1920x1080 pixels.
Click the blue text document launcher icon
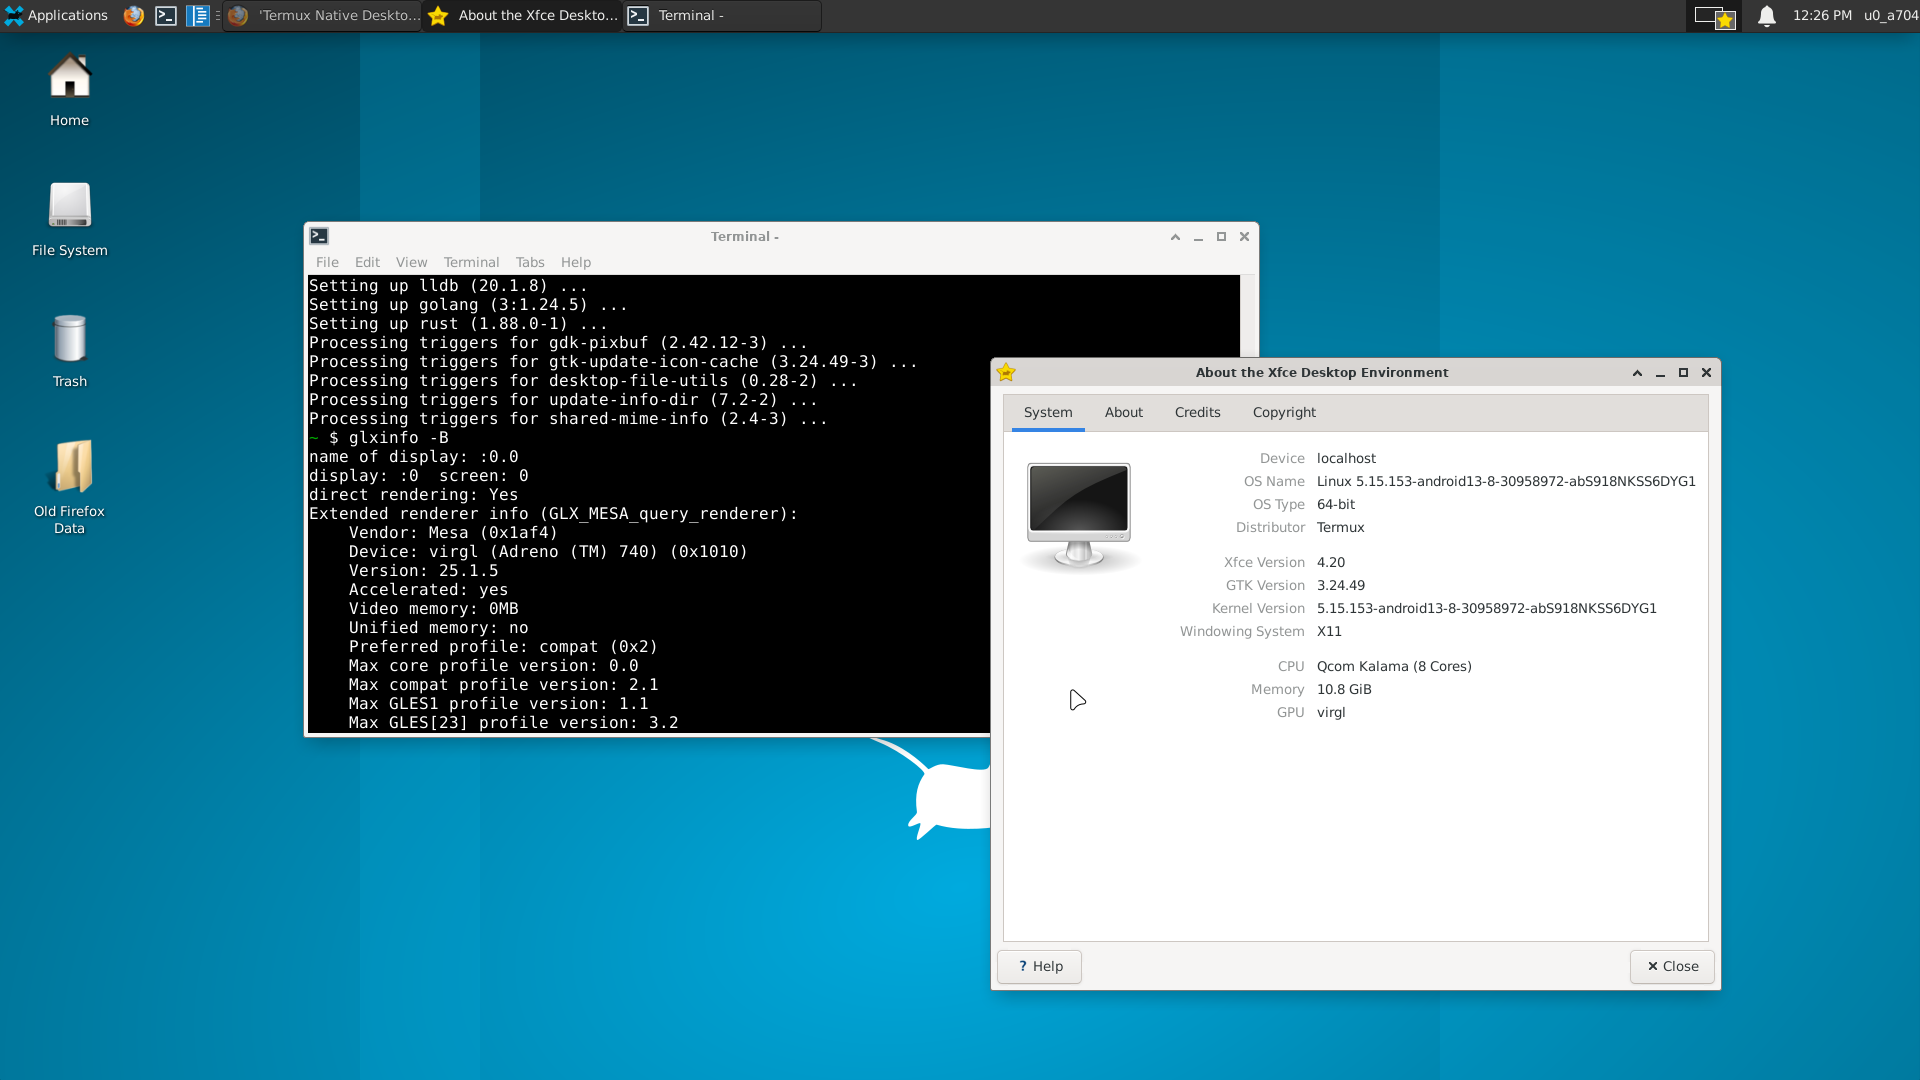pos(198,15)
